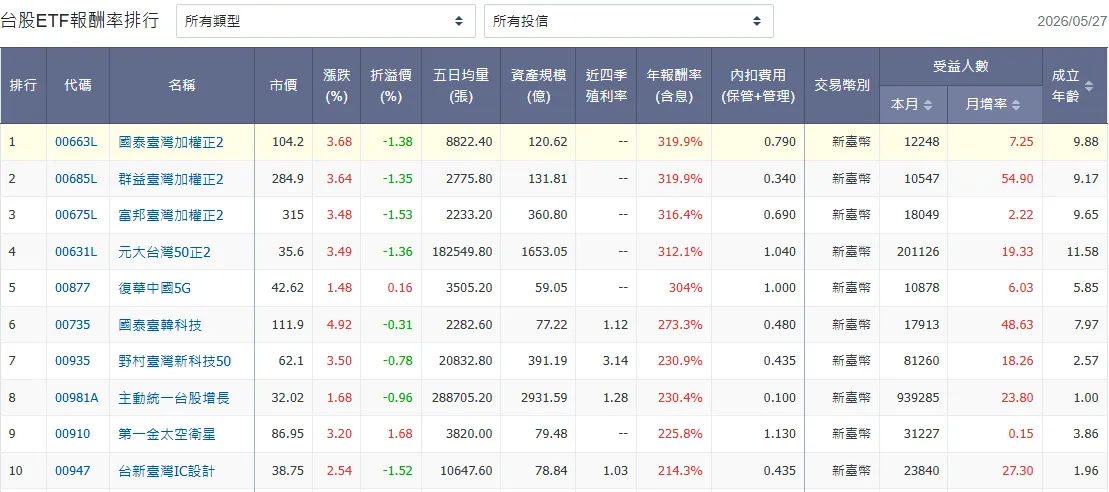Click monthly growth rate 48.63

point(1018,324)
